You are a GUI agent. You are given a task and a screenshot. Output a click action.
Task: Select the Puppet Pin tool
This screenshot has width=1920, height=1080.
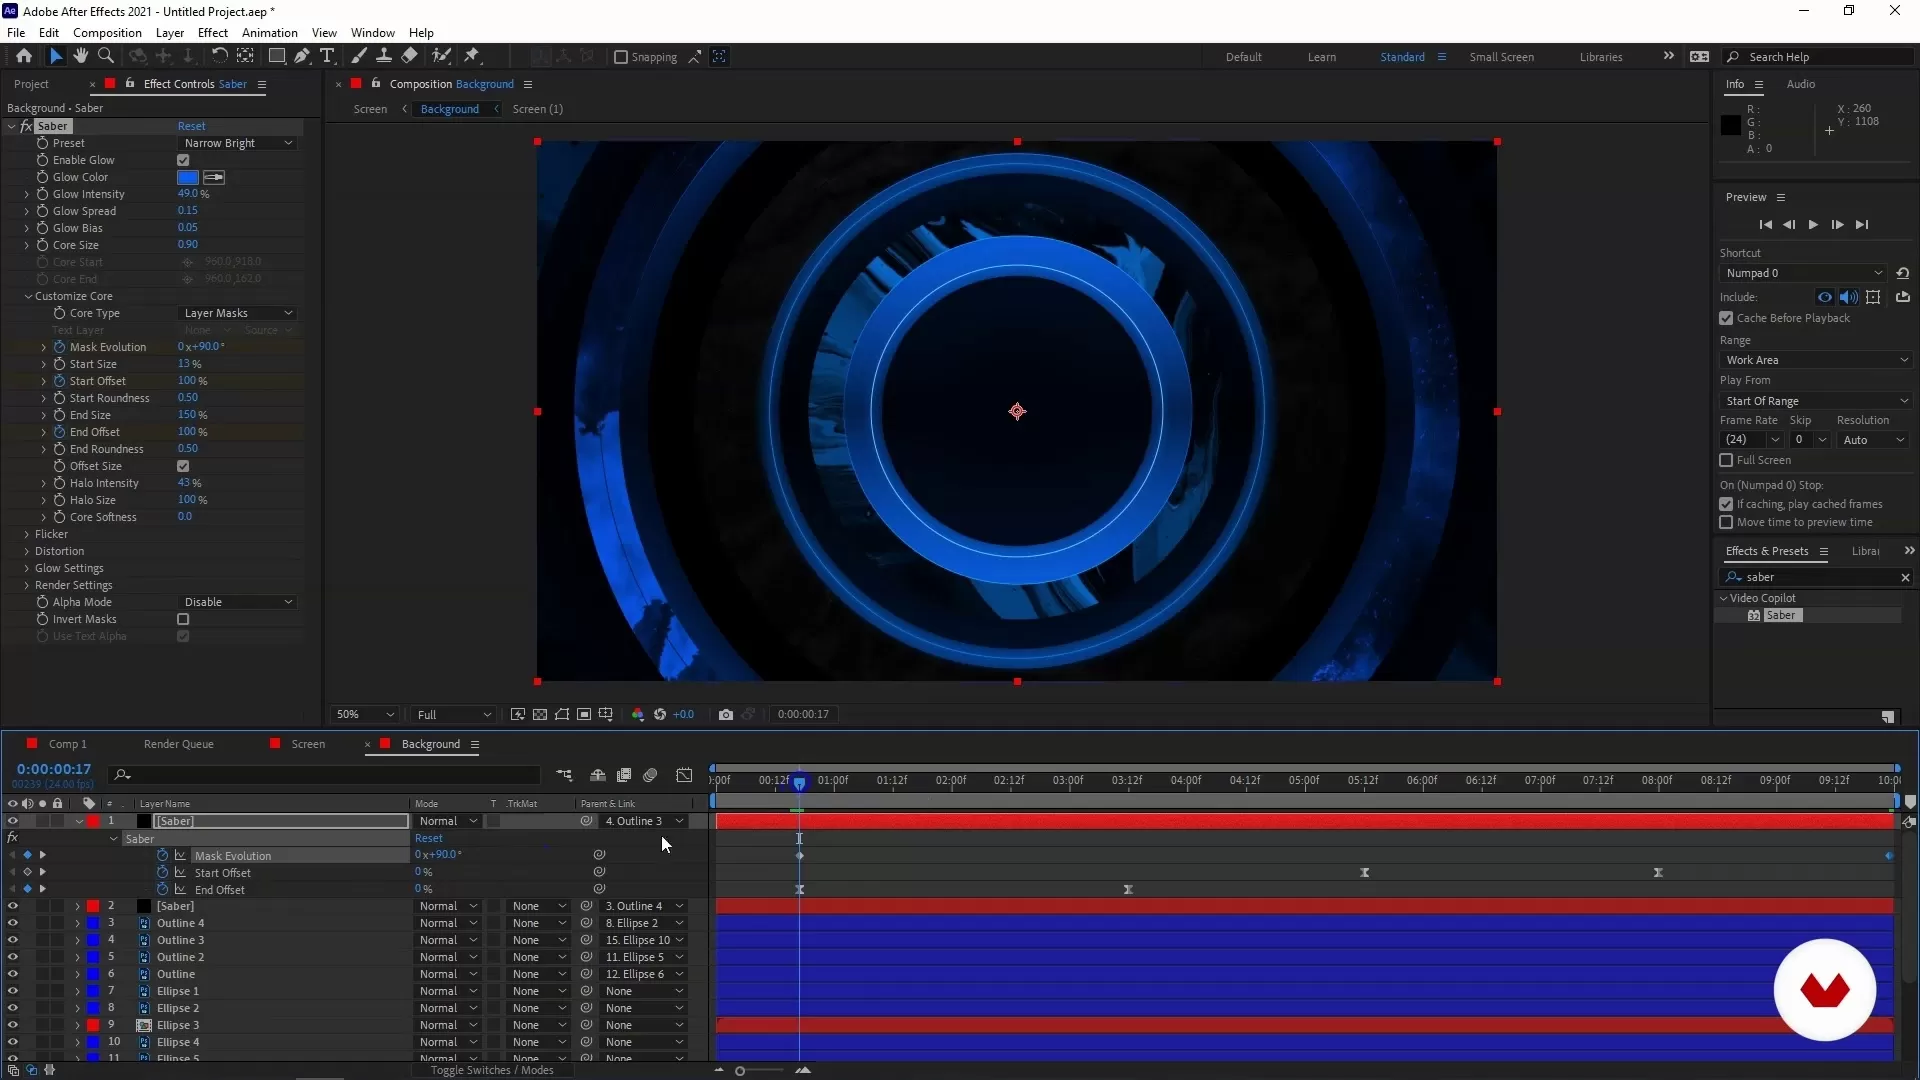pyautogui.click(x=472, y=56)
